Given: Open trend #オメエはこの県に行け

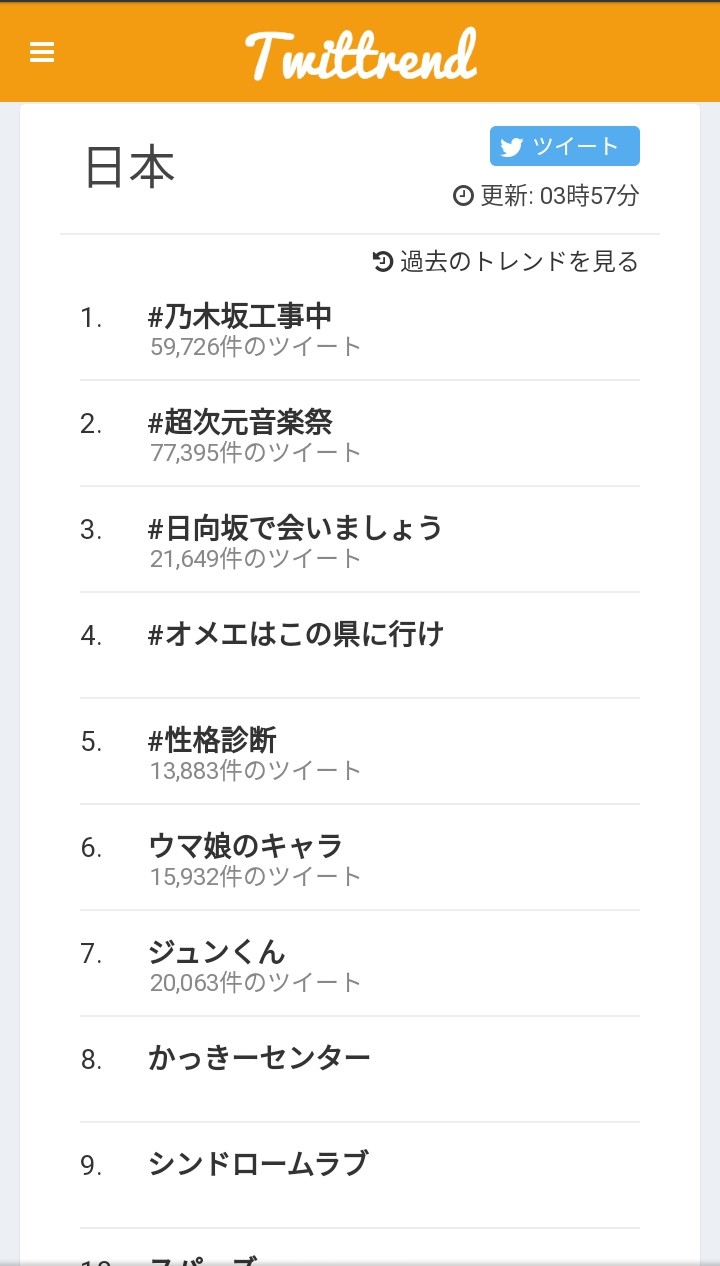Looking at the screenshot, I should click(295, 635).
